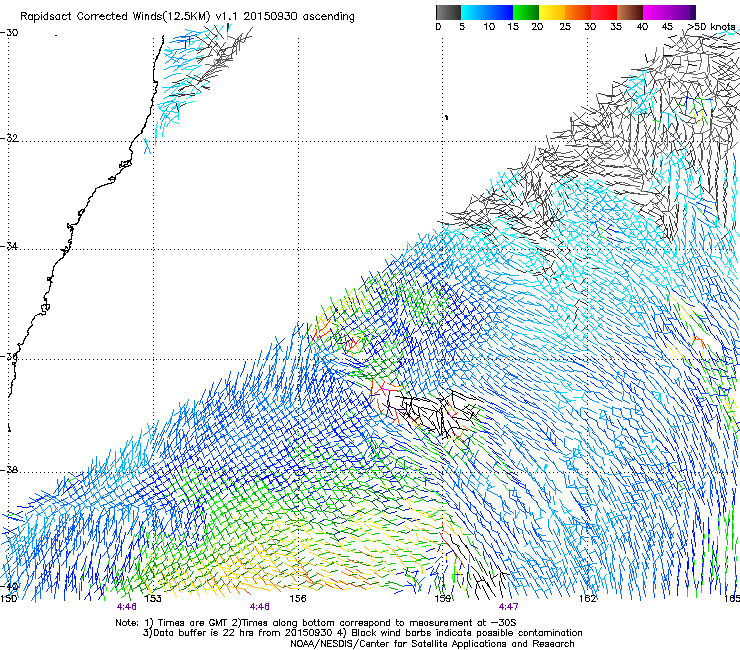Pick the red 30–35 knots color bar segment
The width and height of the screenshot is (740, 650).
click(x=604, y=12)
